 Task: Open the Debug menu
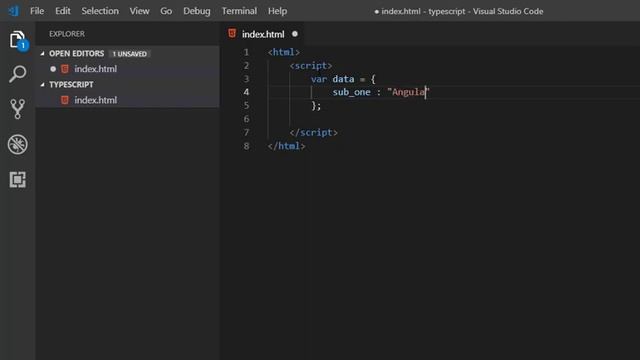197,11
